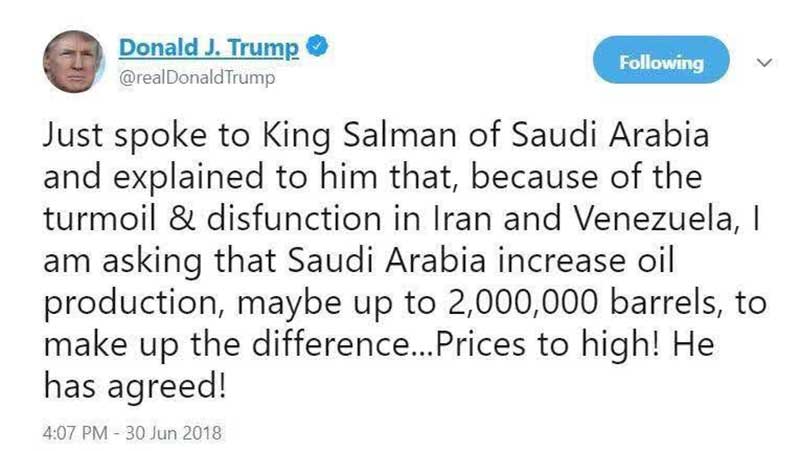800x451 pixels.
Task: Open the 4:07 PM - 30 Jun 2018 timestamp
Action: (131, 433)
